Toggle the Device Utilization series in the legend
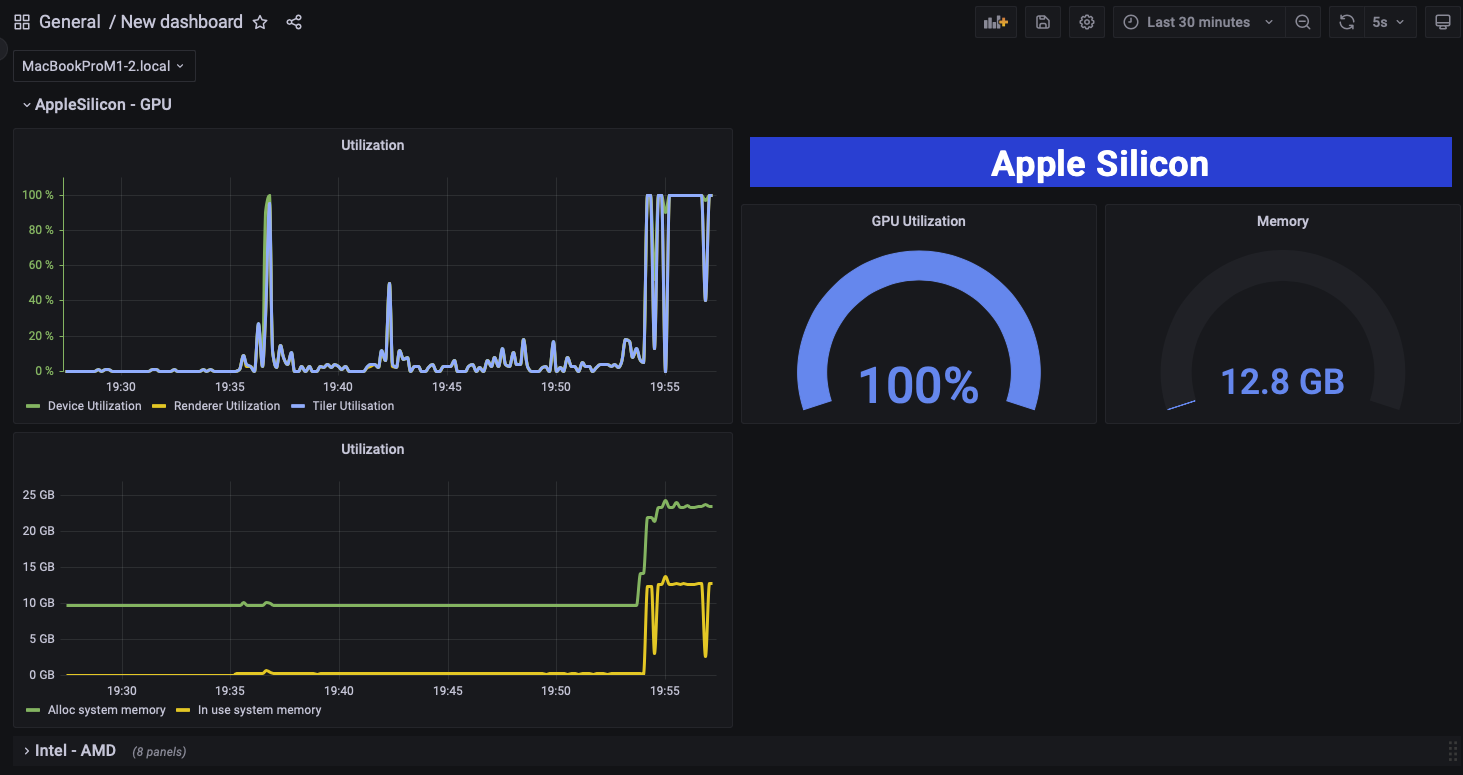 tap(94, 406)
